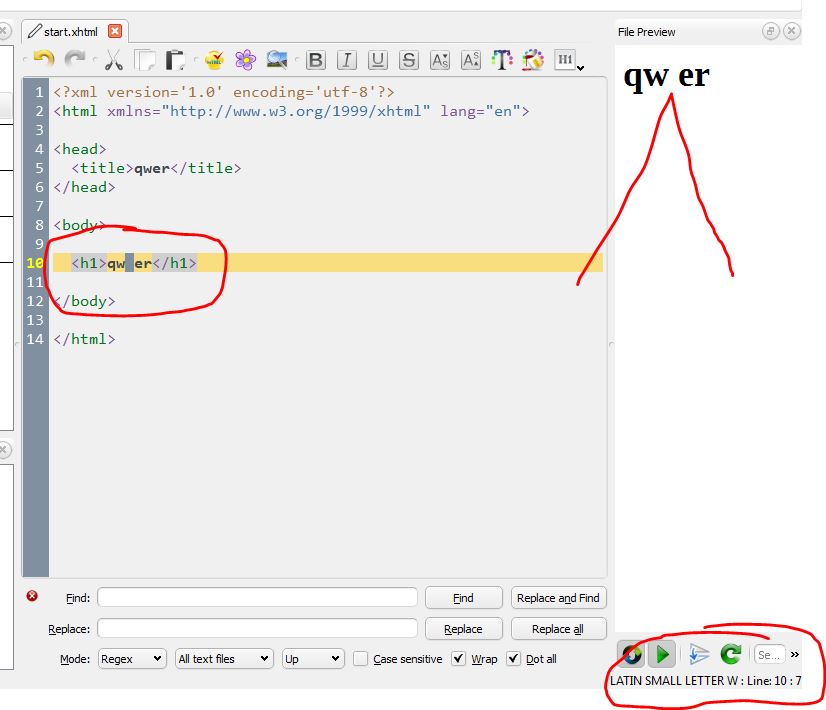Viewport: 826px width, 710px height.
Task: Click the purple flower beautify icon
Action: 245,60
